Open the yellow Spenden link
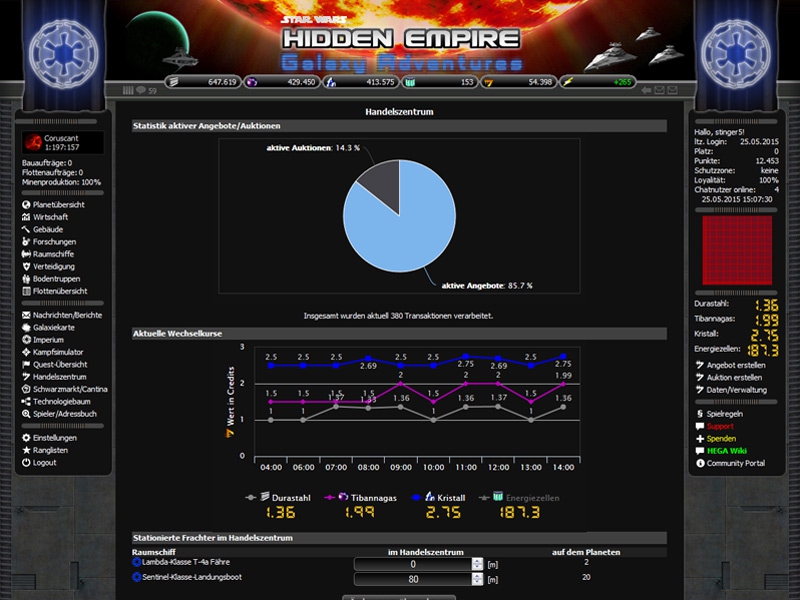 pos(721,439)
